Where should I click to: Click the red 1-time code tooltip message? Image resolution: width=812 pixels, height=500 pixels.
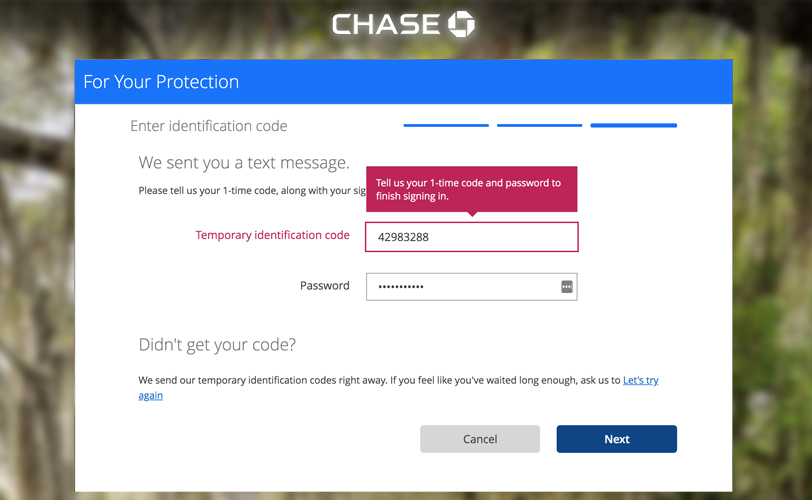(471, 189)
